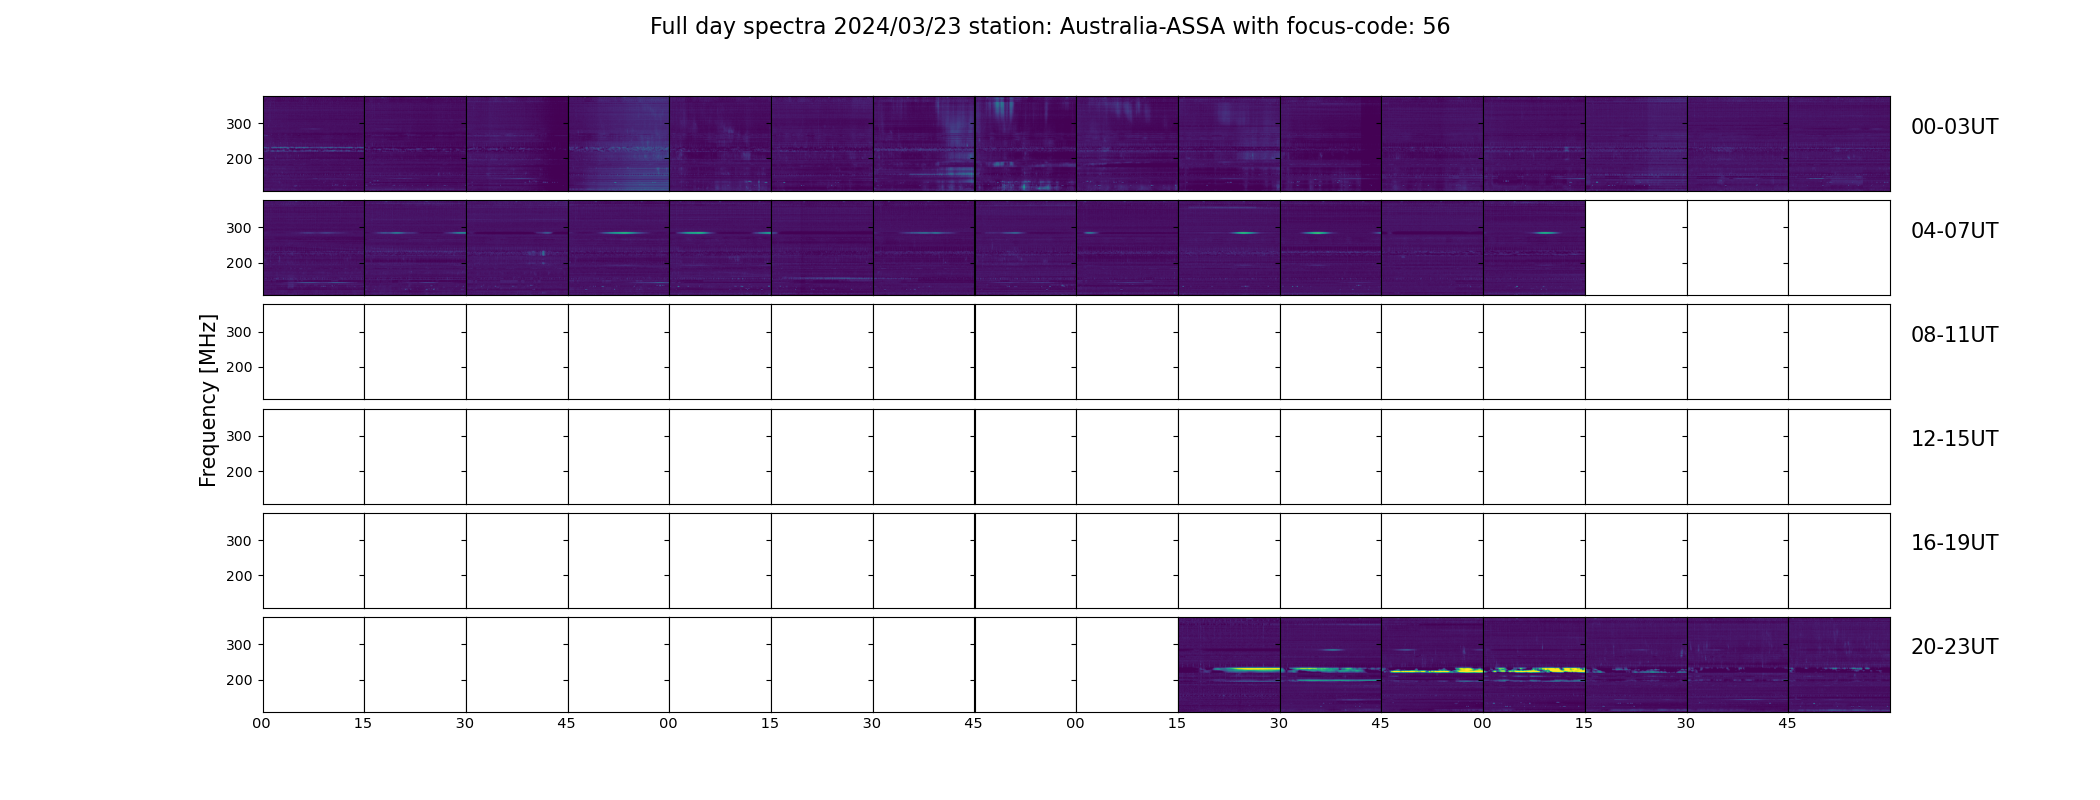
Task: Select the 12-15UT row label
Action: tap(1954, 439)
